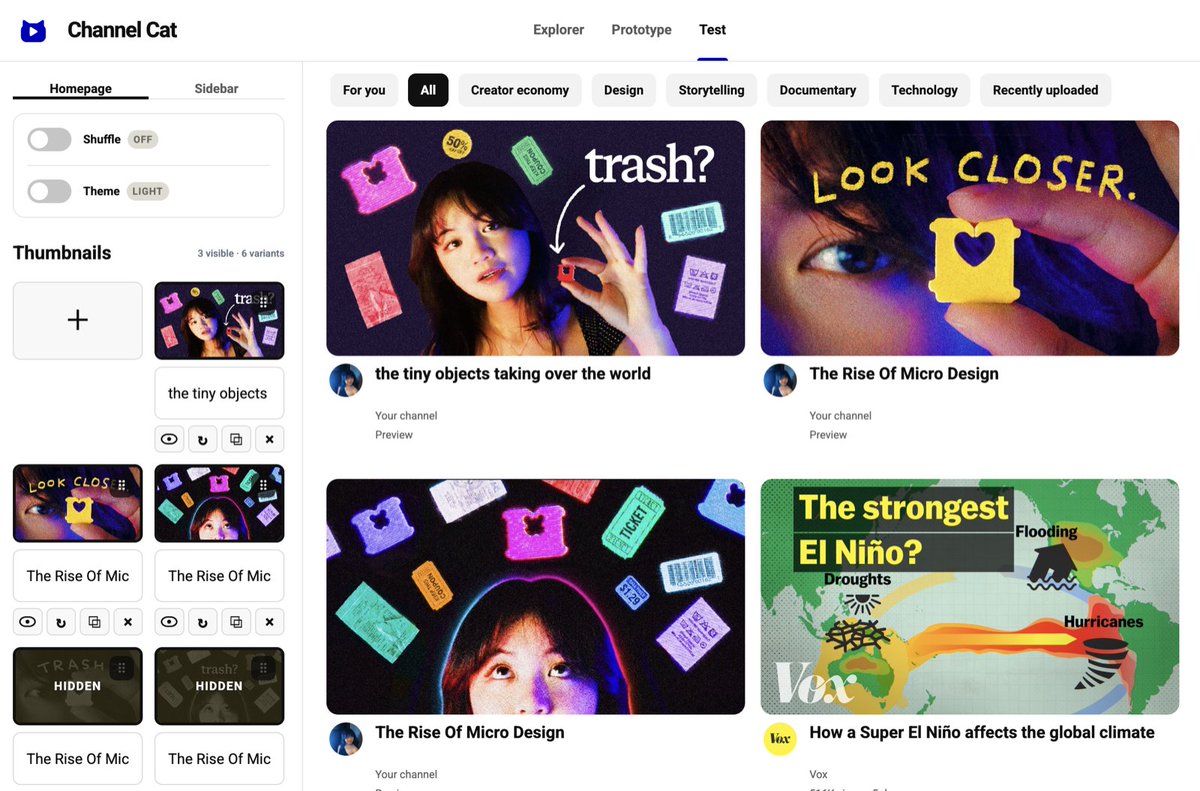This screenshot has width=1200, height=791.
Task: Switch to the Sidebar panel tab
Action: (x=216, y=88)
